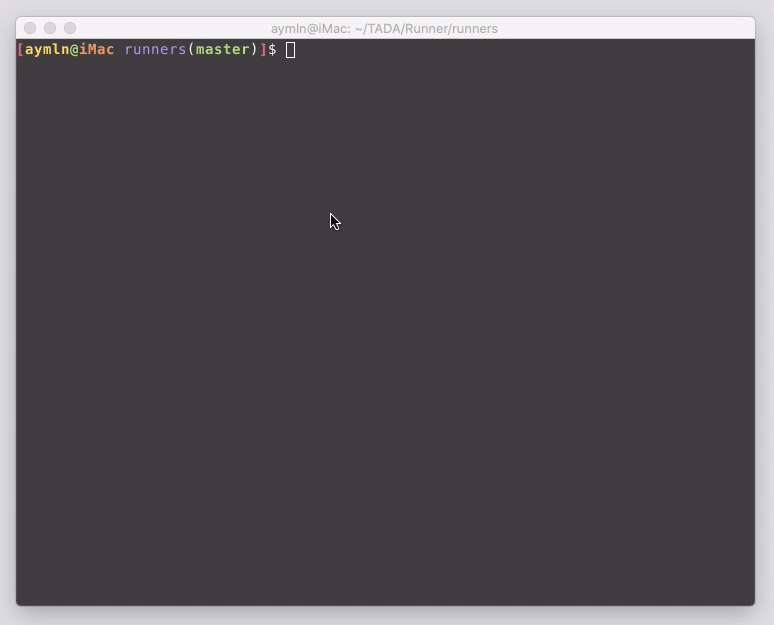The image size is (774, 625).
Task: Click the terminal close window button
Action: 30,28
